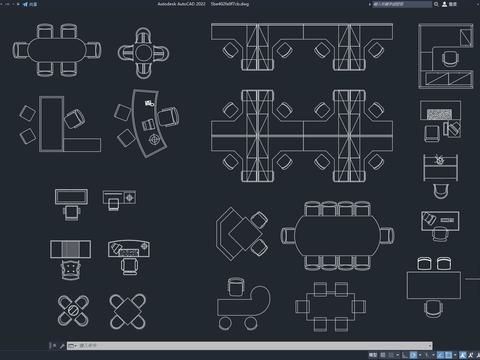Screen dimensions: 480x360
Task: Click the annotation visibility icon in status bar
Action: pos(463,355)
